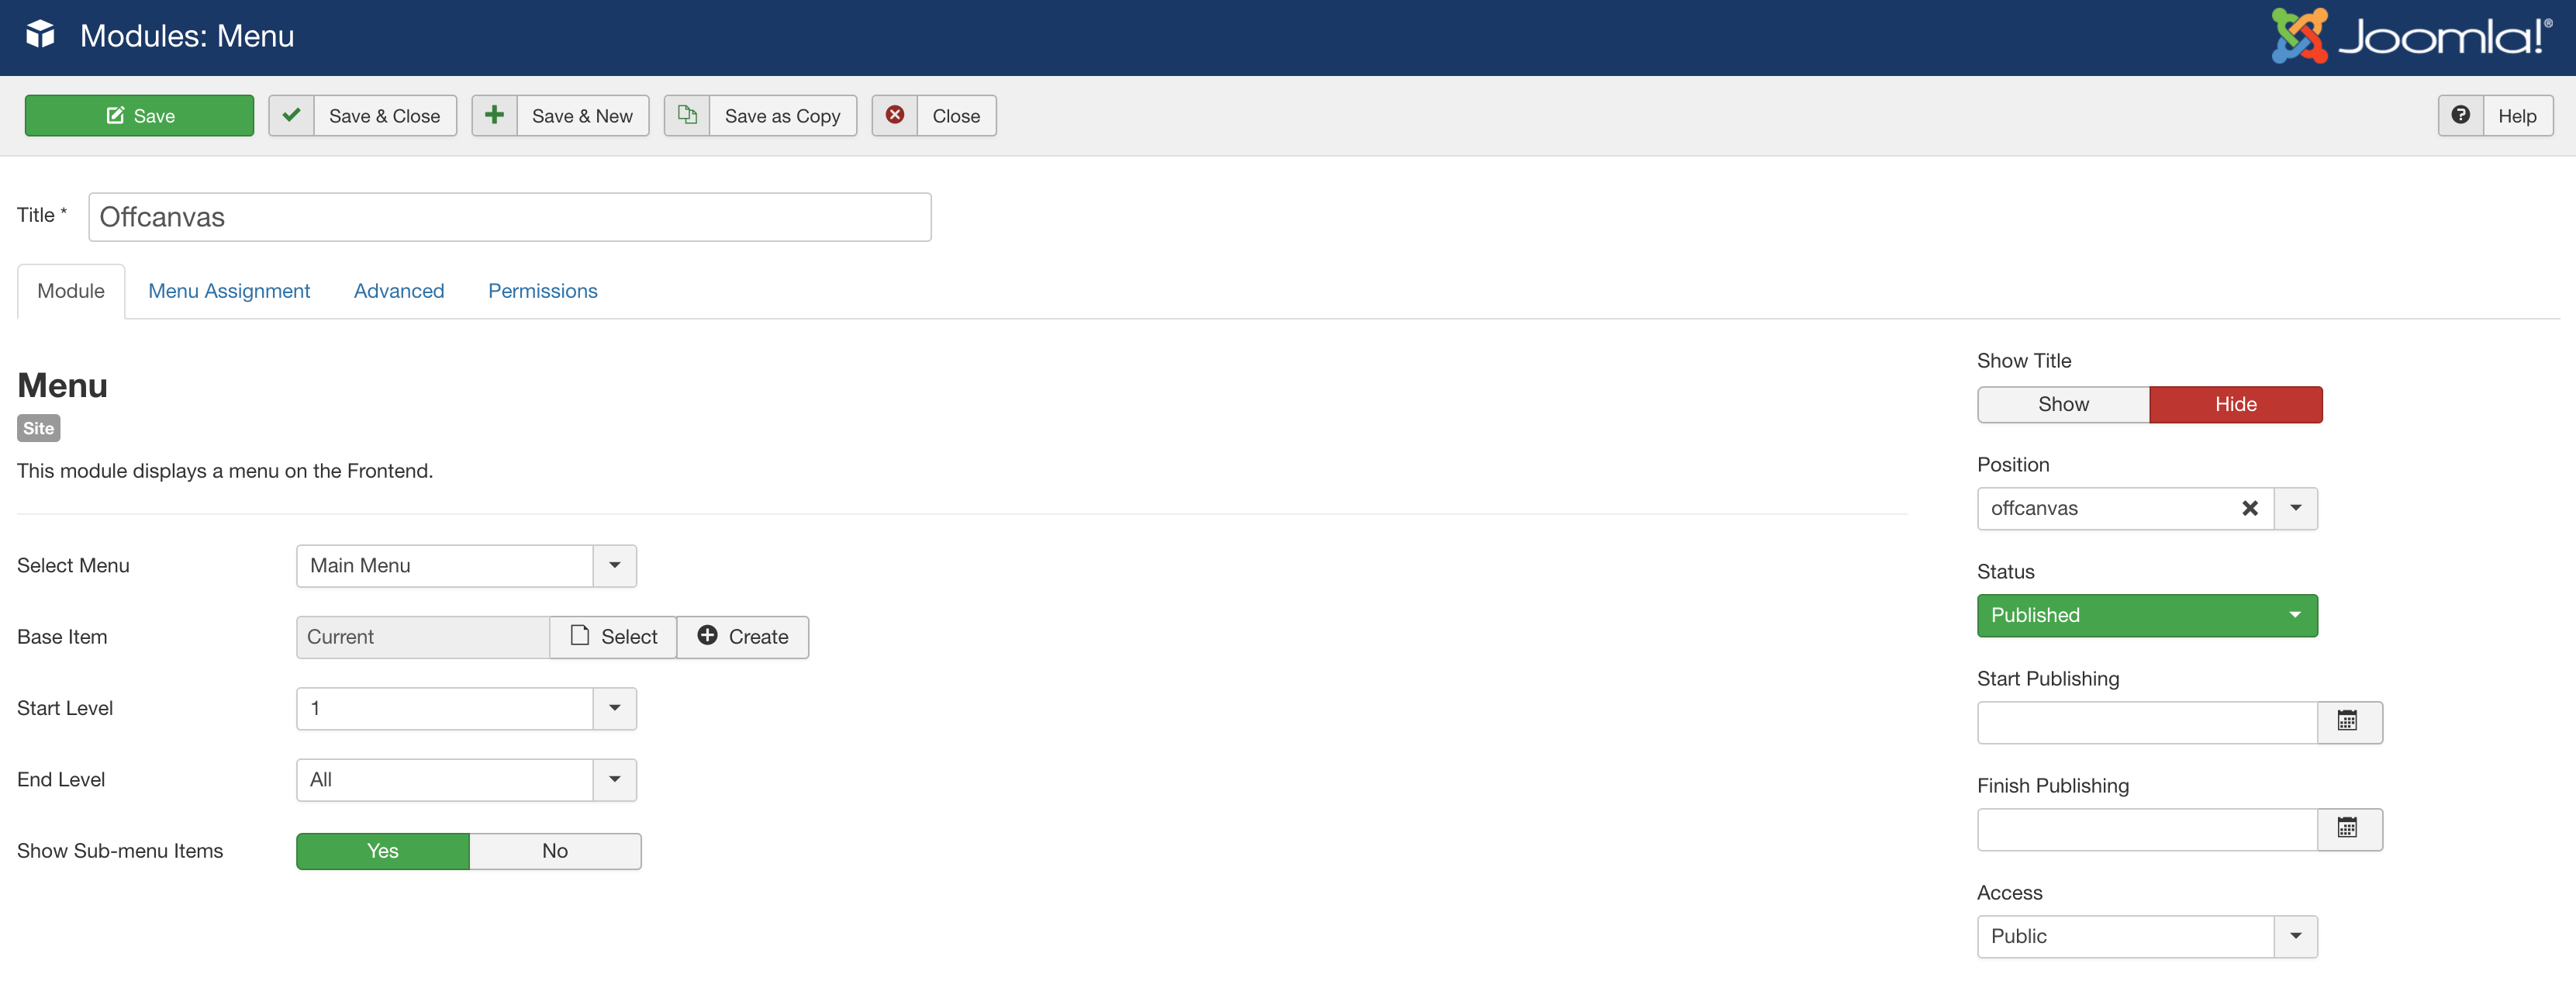Open the Finish Publishing calendar picker

tap(2348, 828)
